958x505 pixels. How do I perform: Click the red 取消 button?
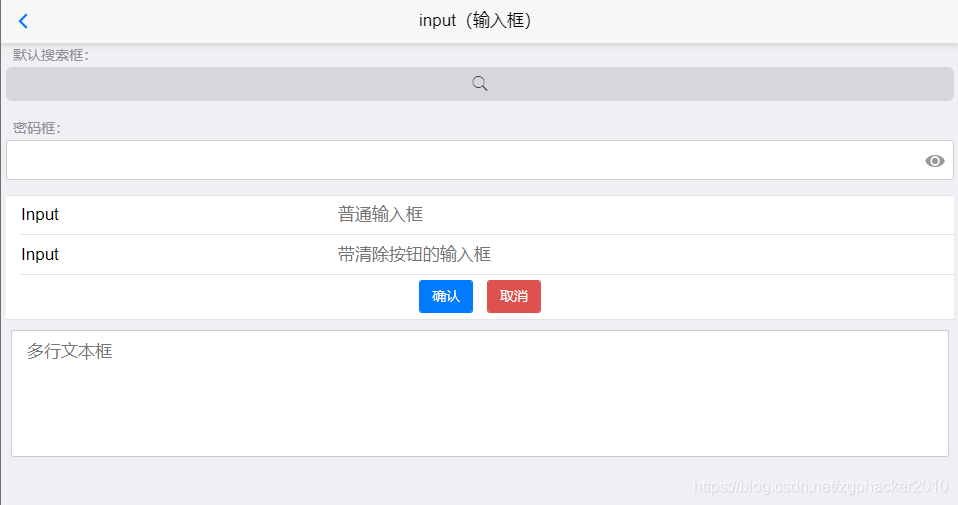514,296
